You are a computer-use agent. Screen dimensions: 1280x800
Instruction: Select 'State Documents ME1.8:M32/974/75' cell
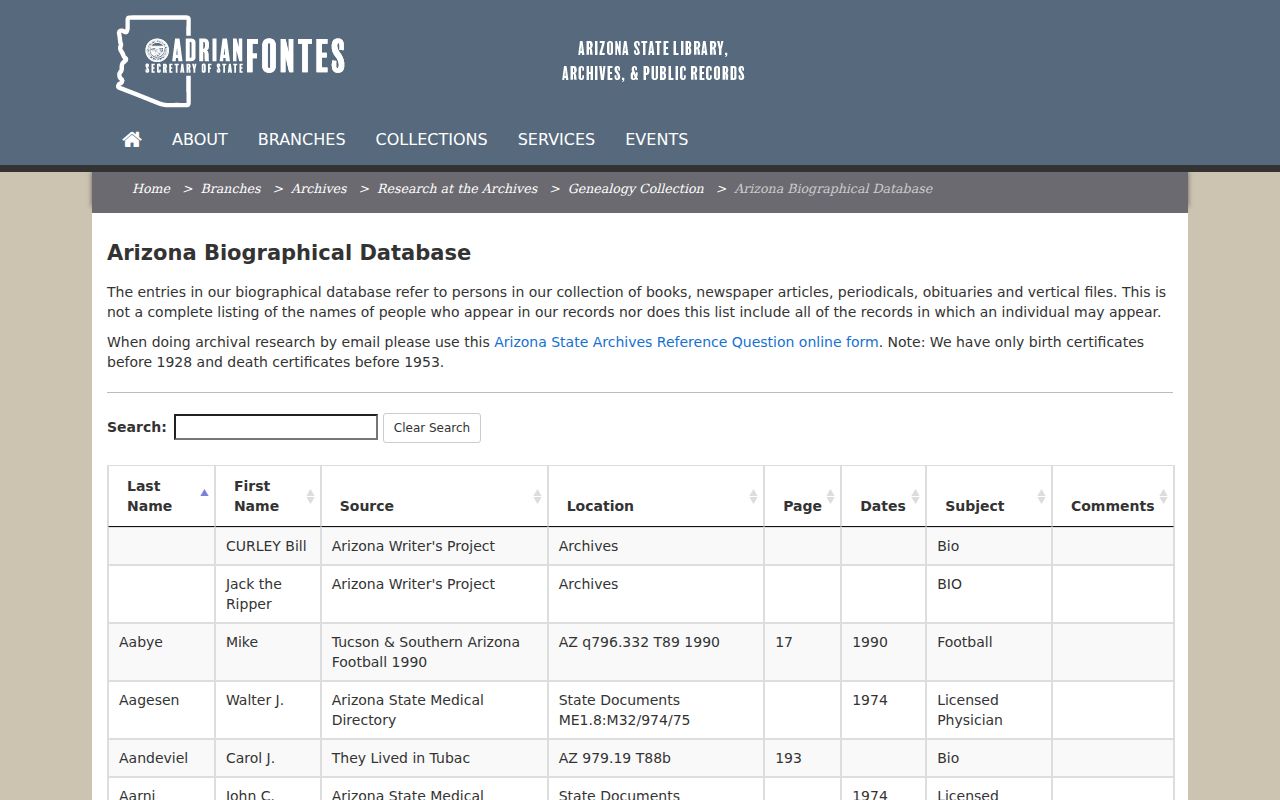click(656, 710)
